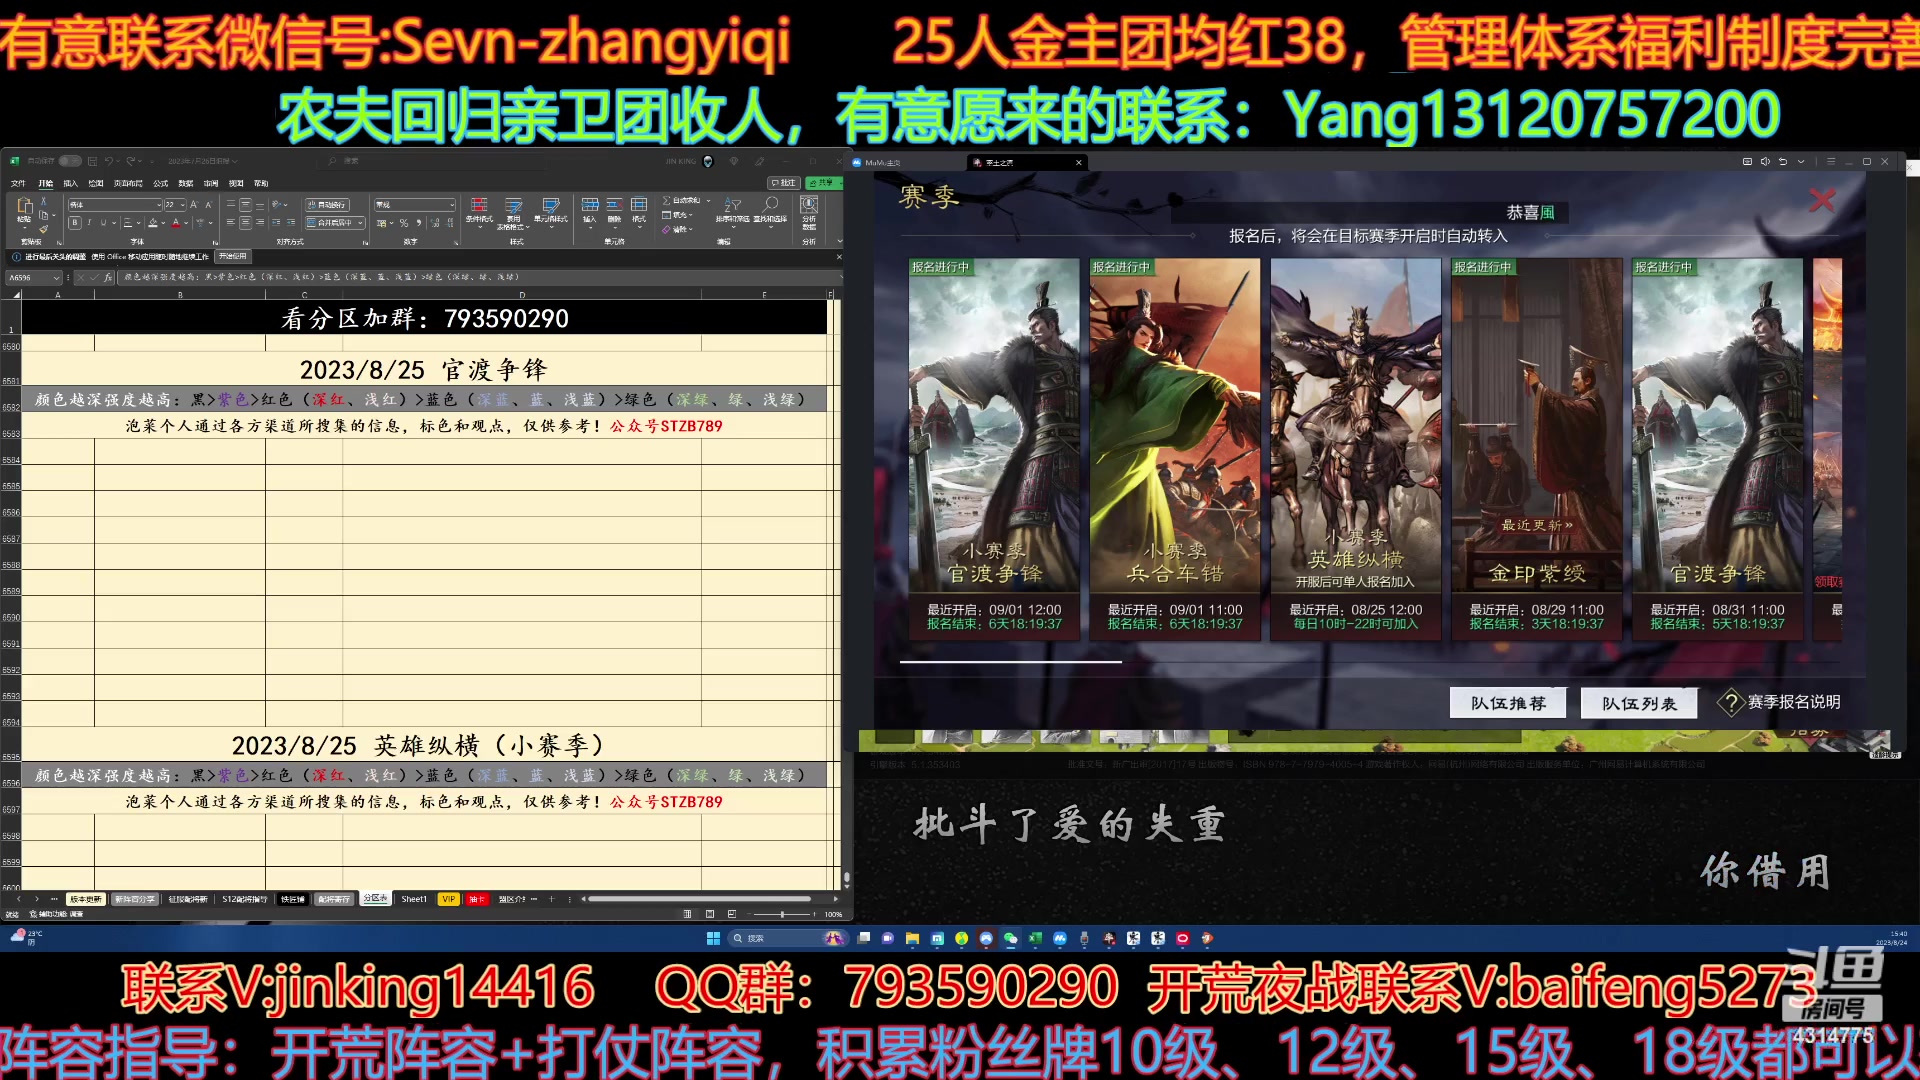Switch to the 公式 (Formulas) ribbon tab

160,184
